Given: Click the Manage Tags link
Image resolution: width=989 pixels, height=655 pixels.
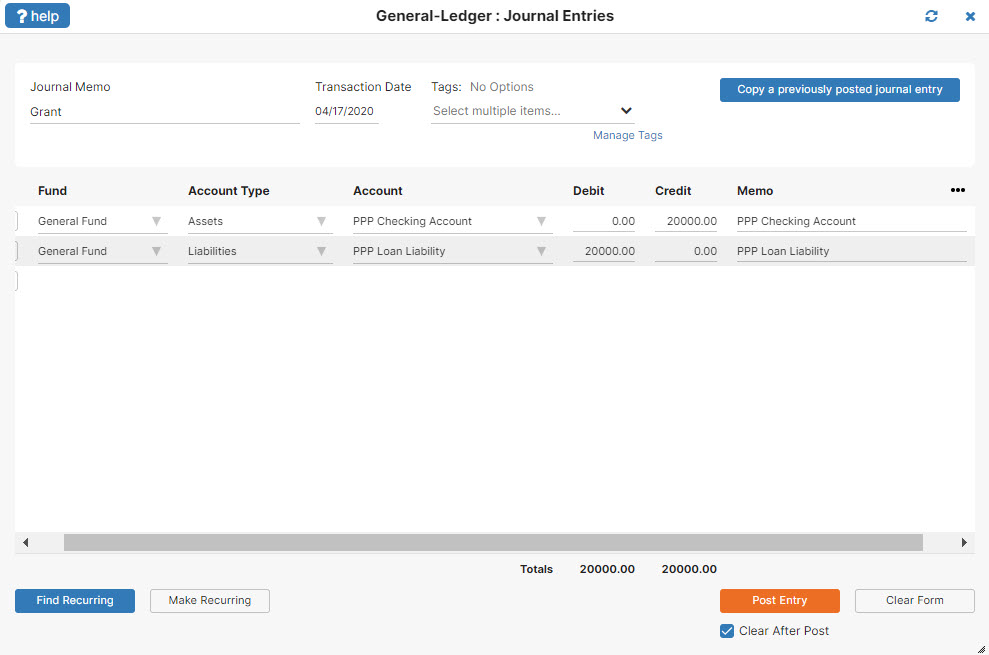Looking at the screenshot, I should [x=628, y=135].
